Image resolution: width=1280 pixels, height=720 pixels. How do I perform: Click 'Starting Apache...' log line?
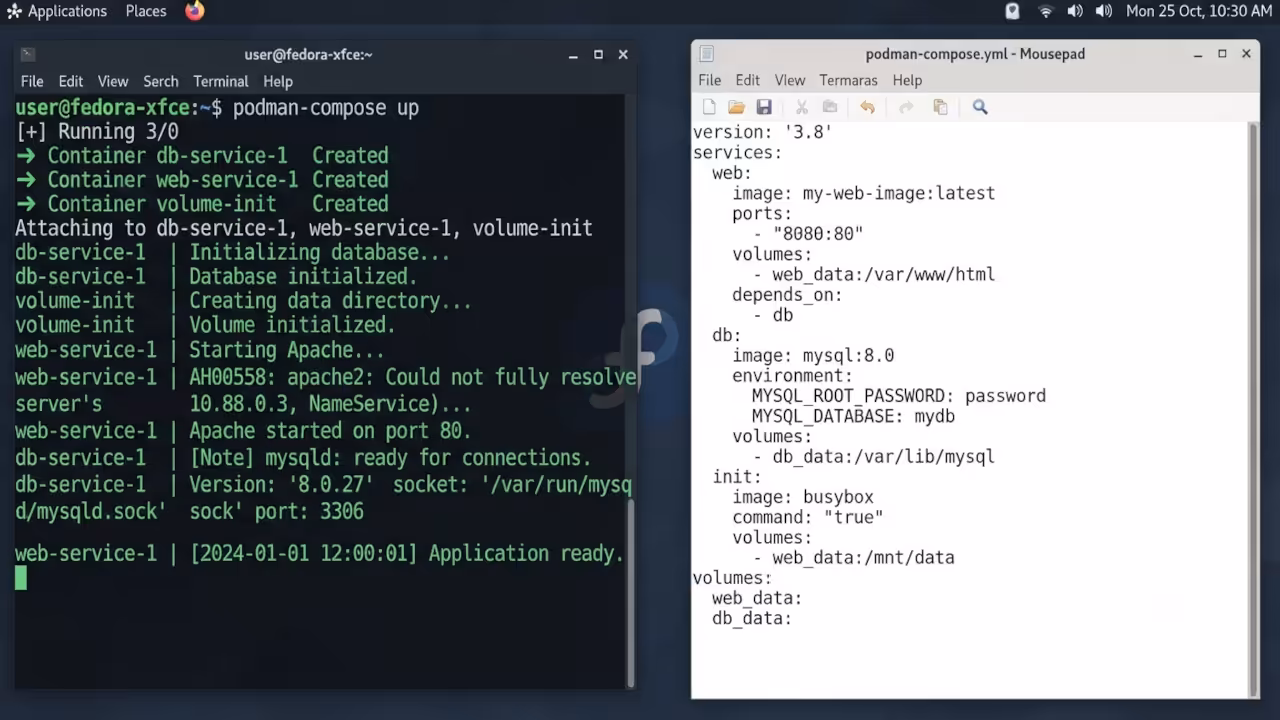200,351
